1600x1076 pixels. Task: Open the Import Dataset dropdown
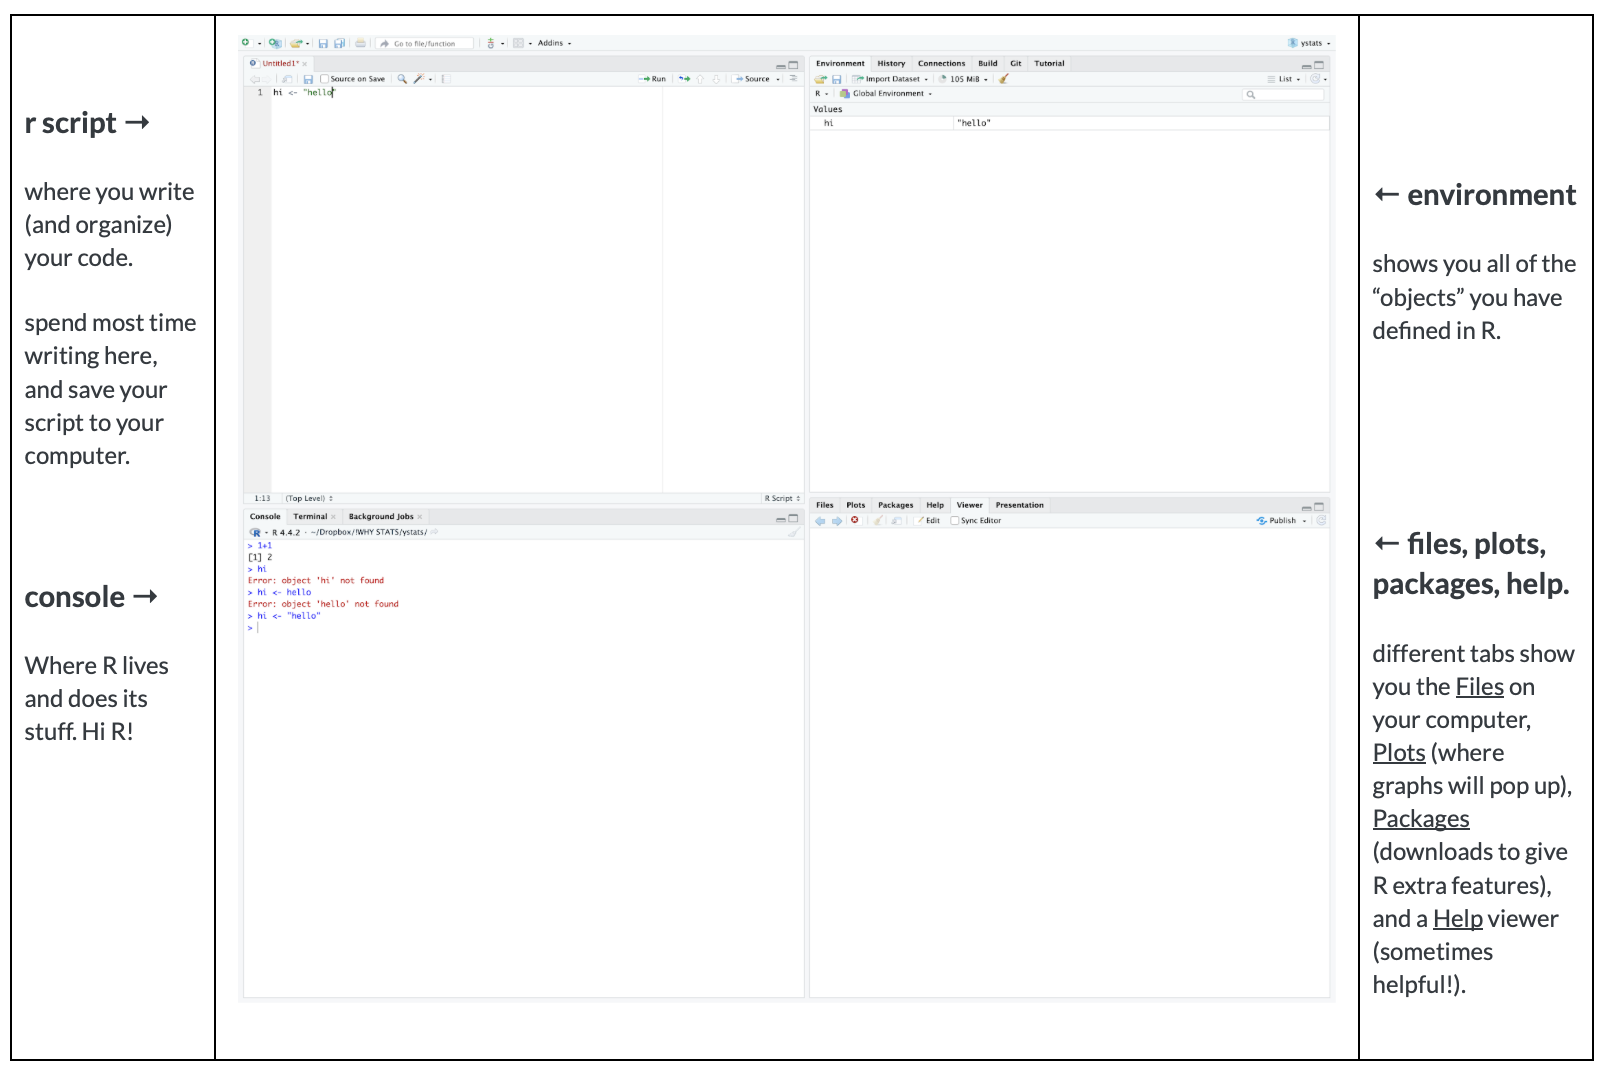click(x=891, y=79)
